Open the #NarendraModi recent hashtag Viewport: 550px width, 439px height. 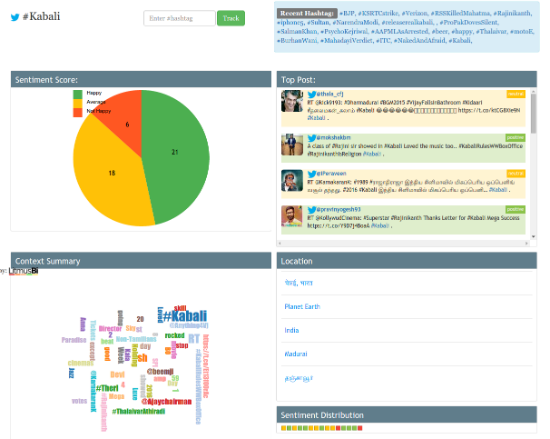[355, 22]
